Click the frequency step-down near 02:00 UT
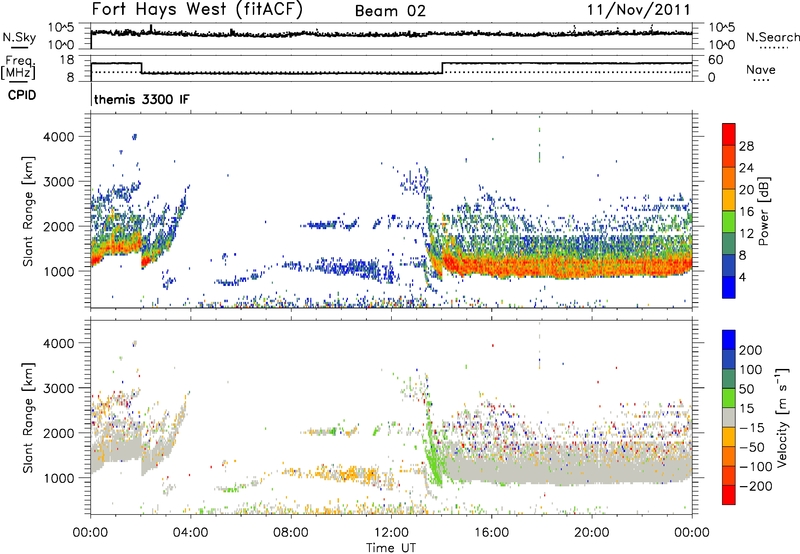 pyautogui.click(x=141, y=68)
